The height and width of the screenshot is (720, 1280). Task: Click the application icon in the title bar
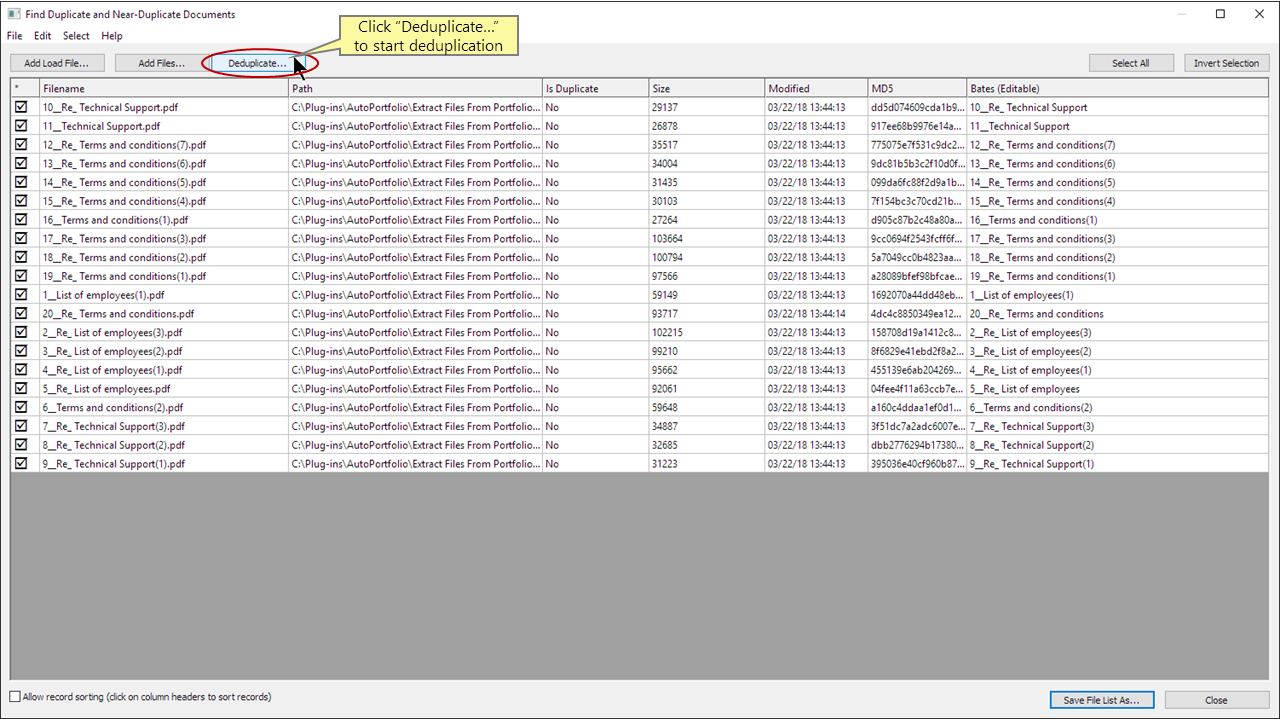[12, 14]
